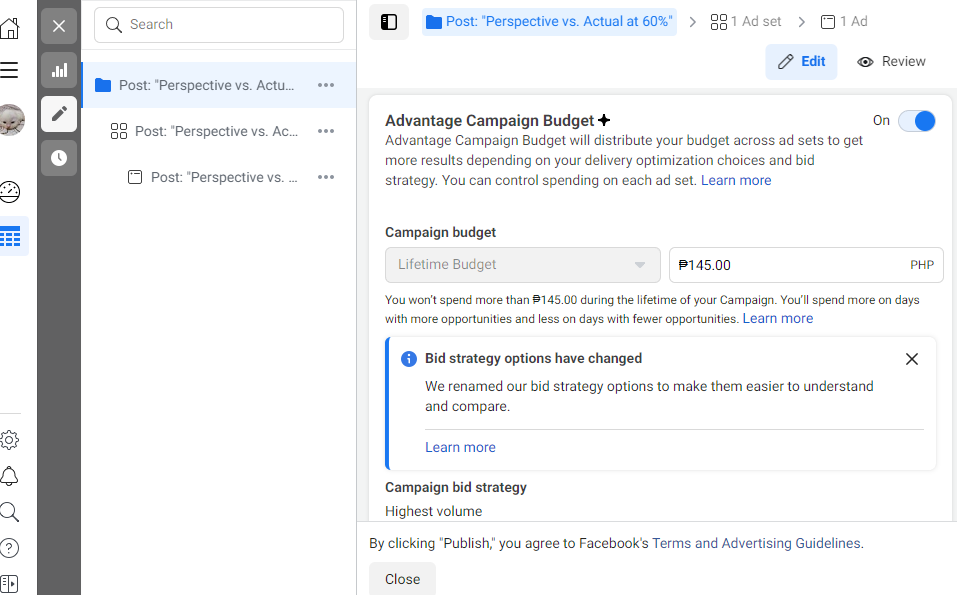Image resolution: width=957 pixels, height=595 pixels.
Task: Open the Ads Manager table grid icon
Action: tap(11, 237)
